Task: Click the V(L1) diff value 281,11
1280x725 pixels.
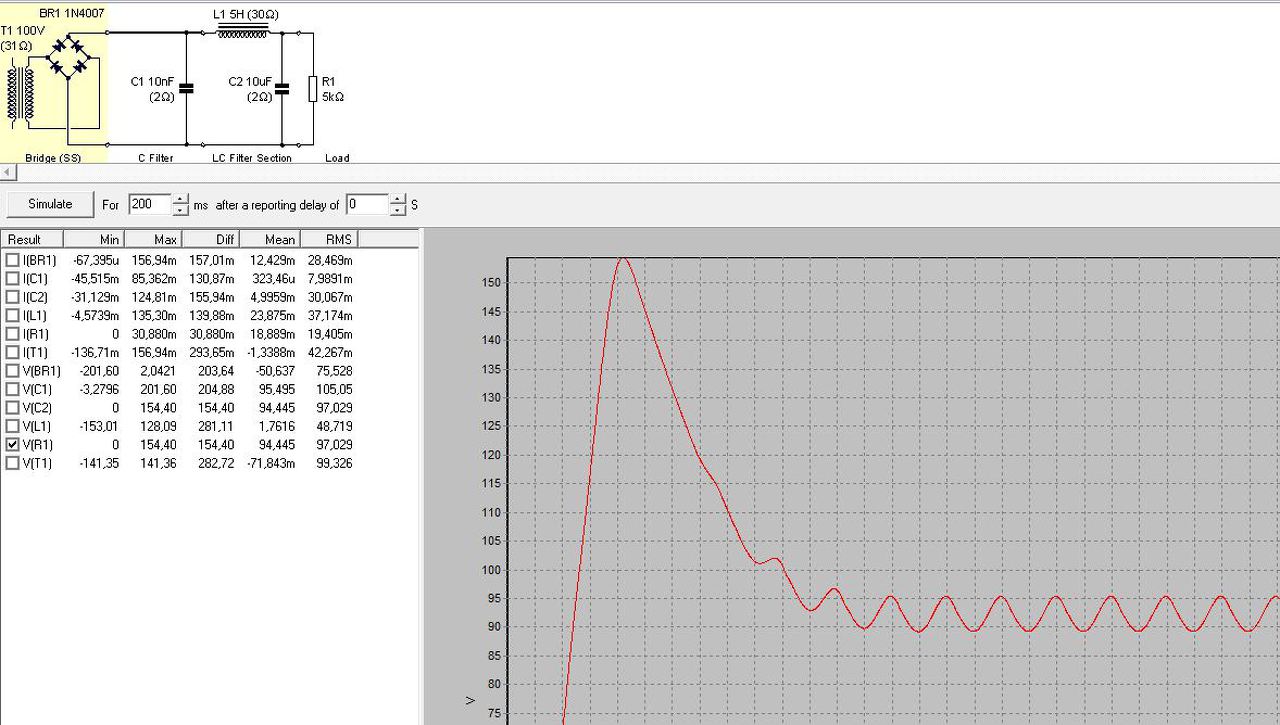Action: (216, 426)
